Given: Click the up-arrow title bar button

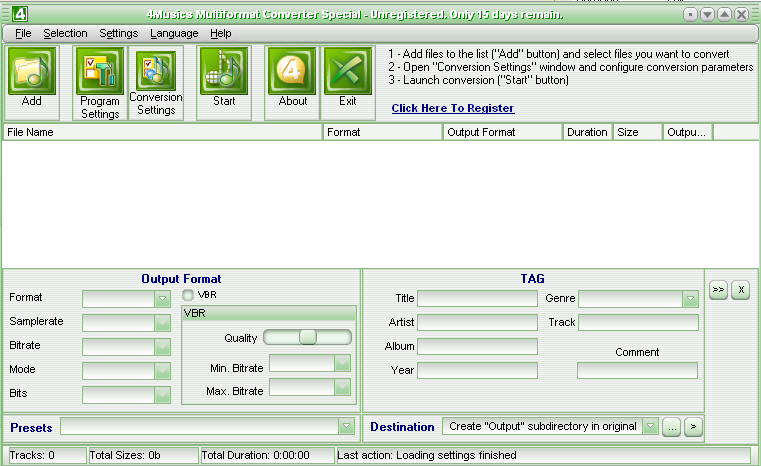Looking at the screenshot, I should (724, 15).
